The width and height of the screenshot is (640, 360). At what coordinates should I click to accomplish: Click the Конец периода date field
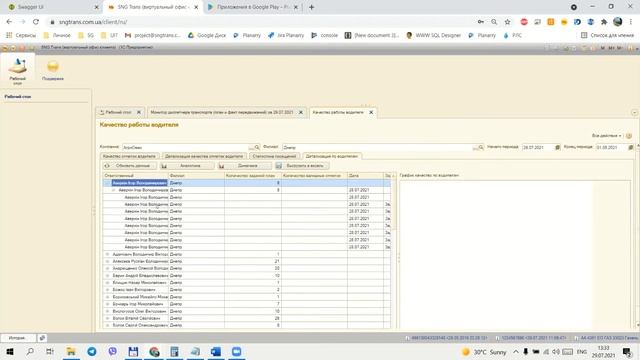click(611, 147)
